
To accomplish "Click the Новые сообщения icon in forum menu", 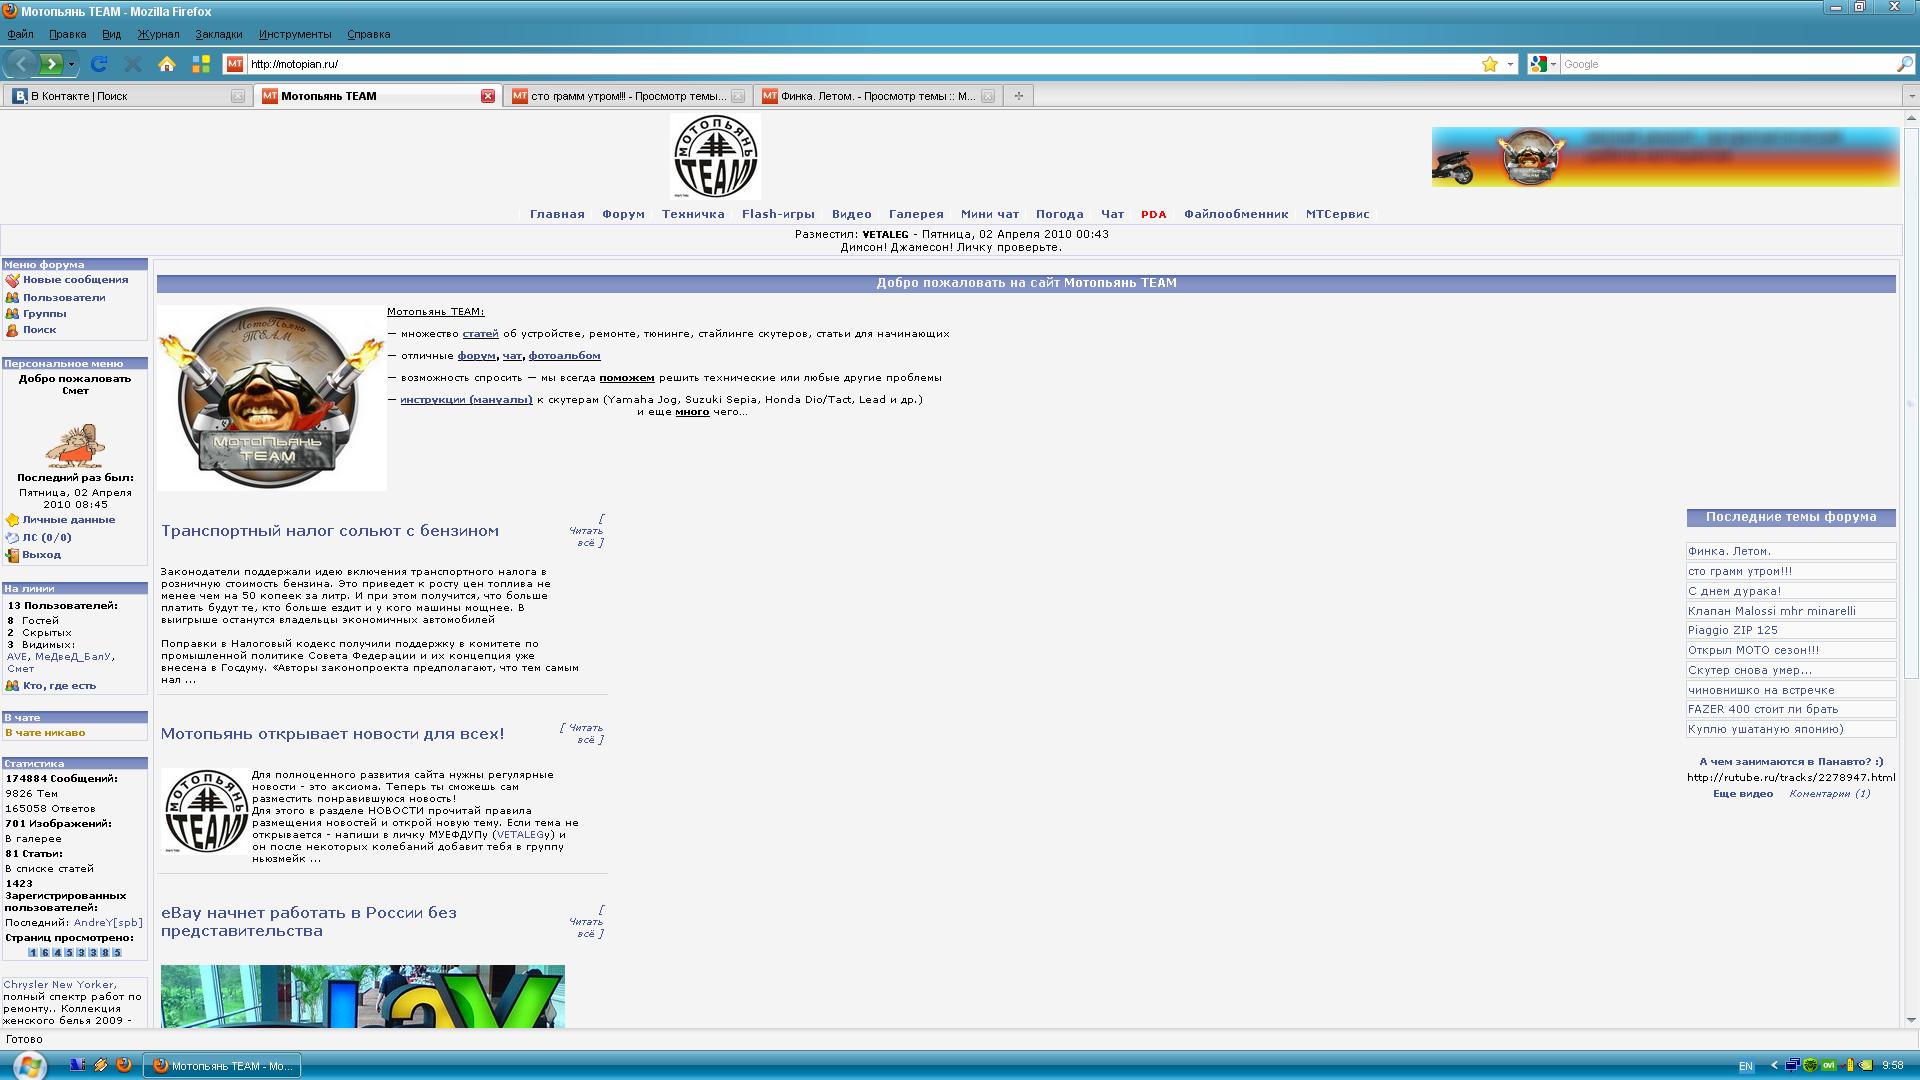I will [12, 281].
